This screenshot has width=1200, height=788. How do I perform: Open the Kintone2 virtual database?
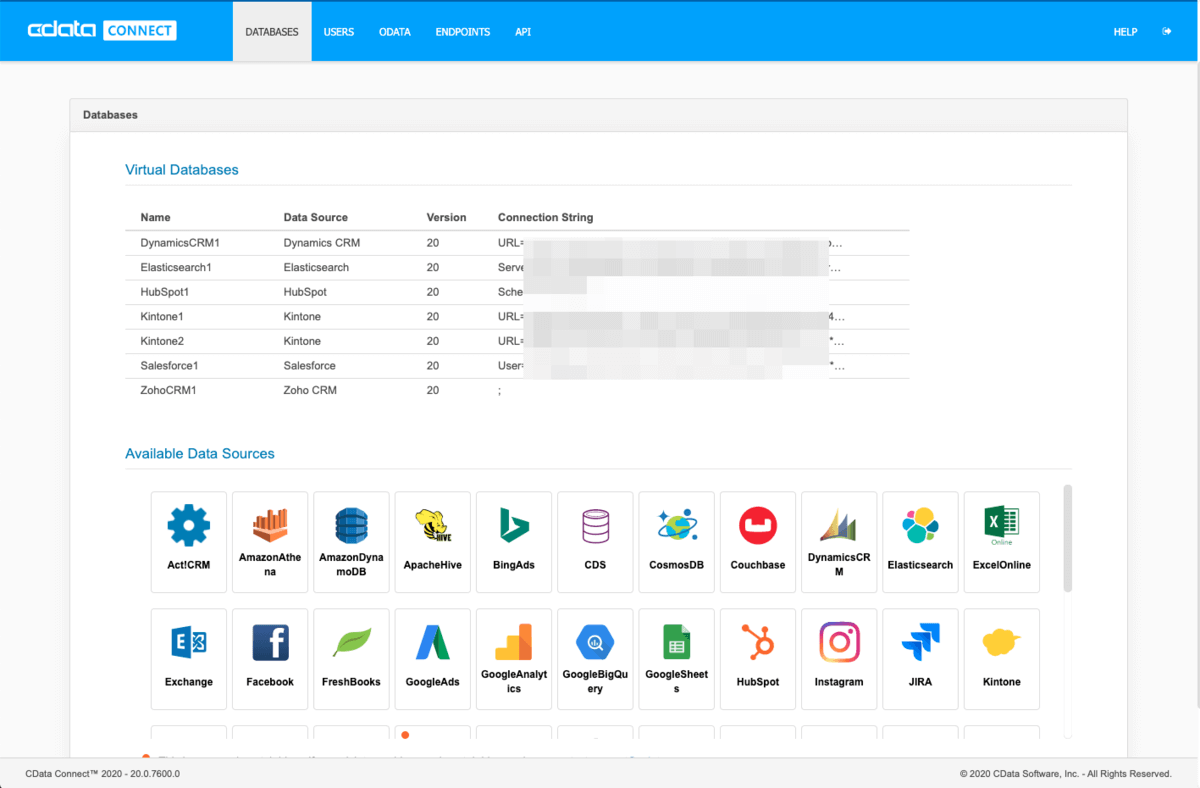pyautogui.click(x=517, y=341)
